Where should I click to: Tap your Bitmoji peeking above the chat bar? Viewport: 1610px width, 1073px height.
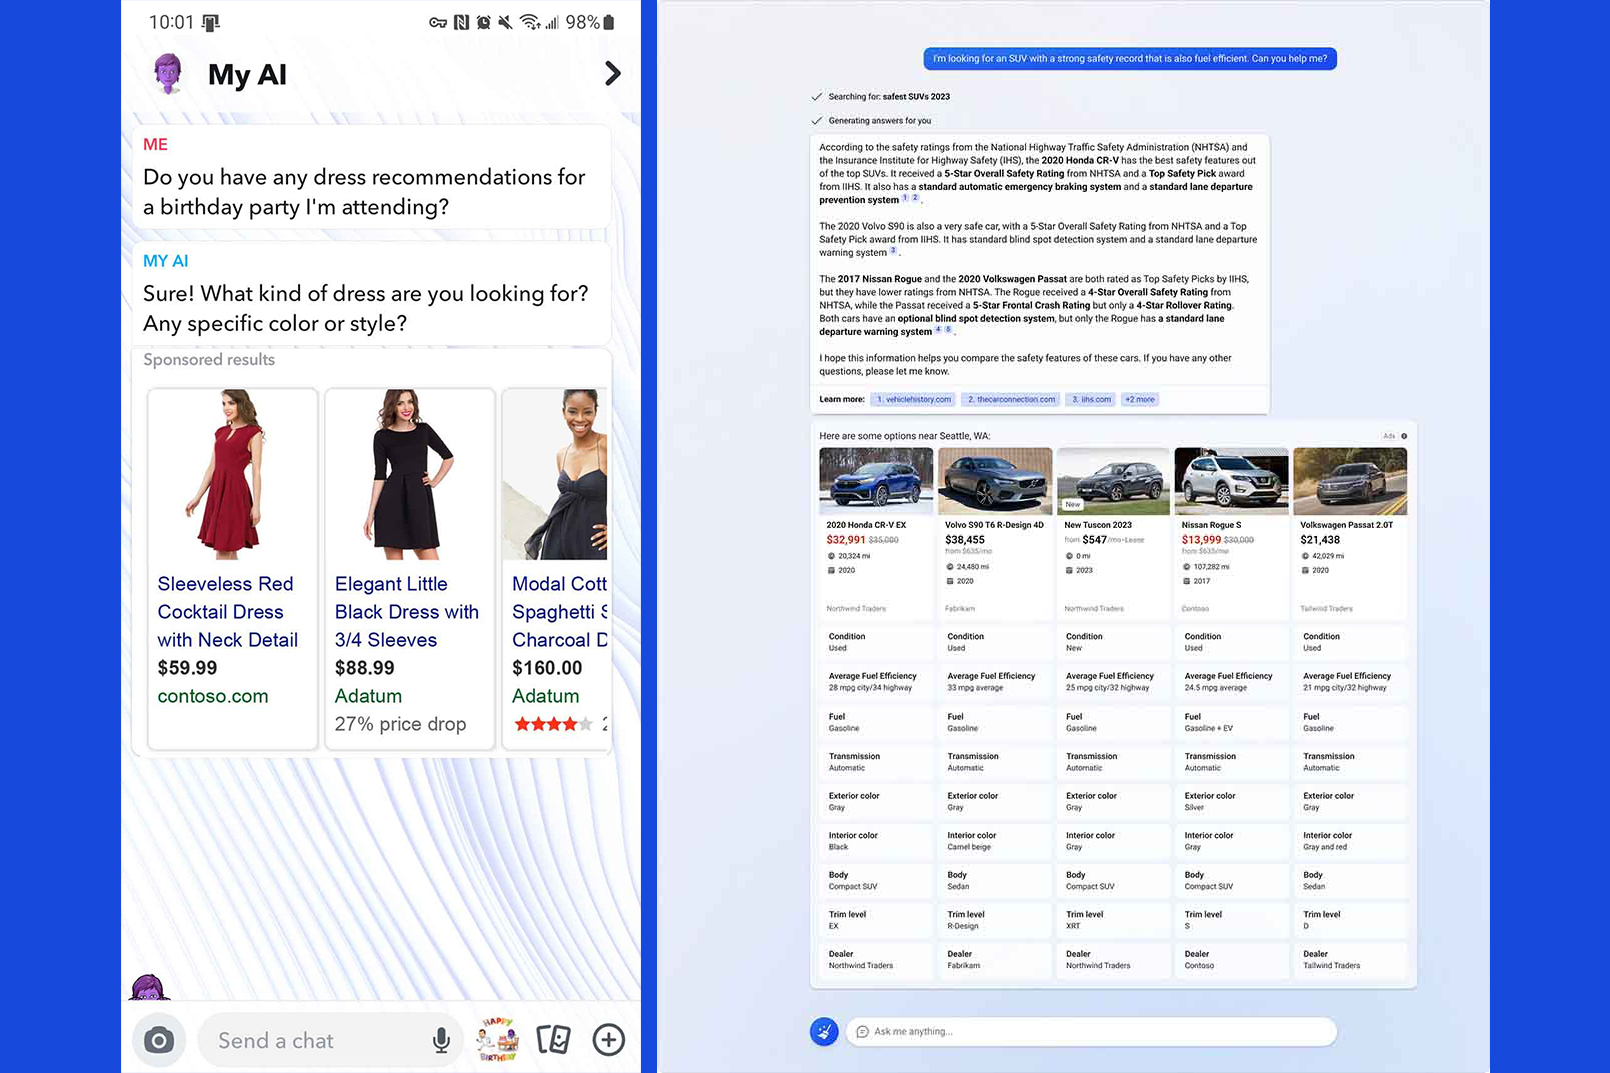(148, 988)
